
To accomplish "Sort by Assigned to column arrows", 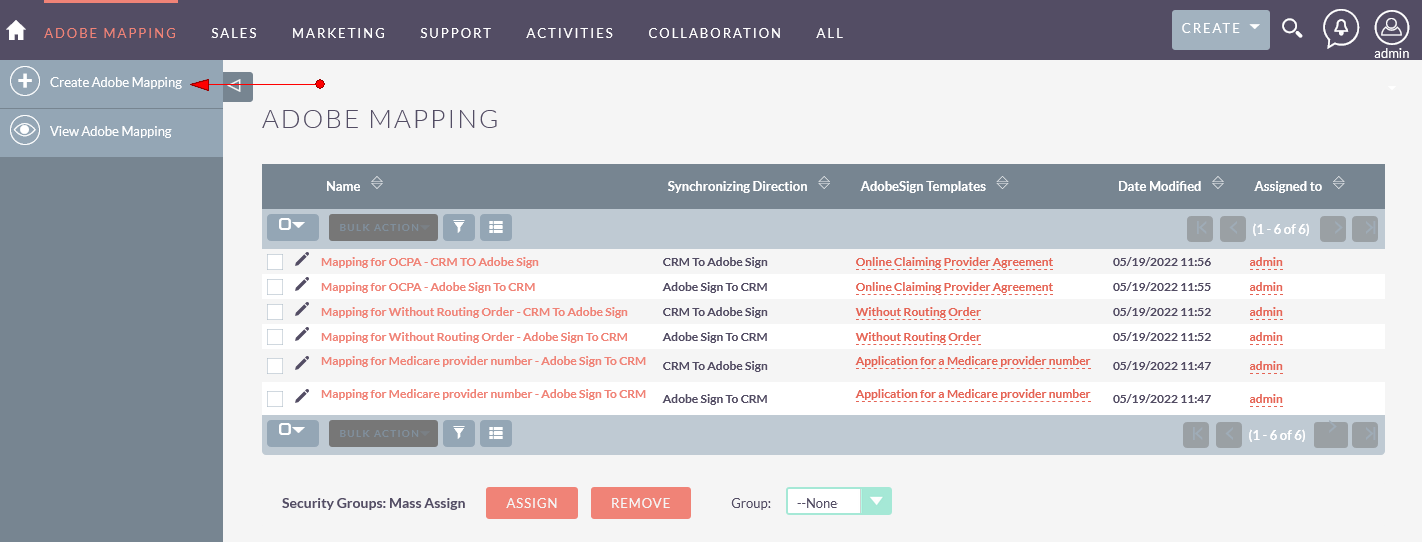I will pos(1338,184).
